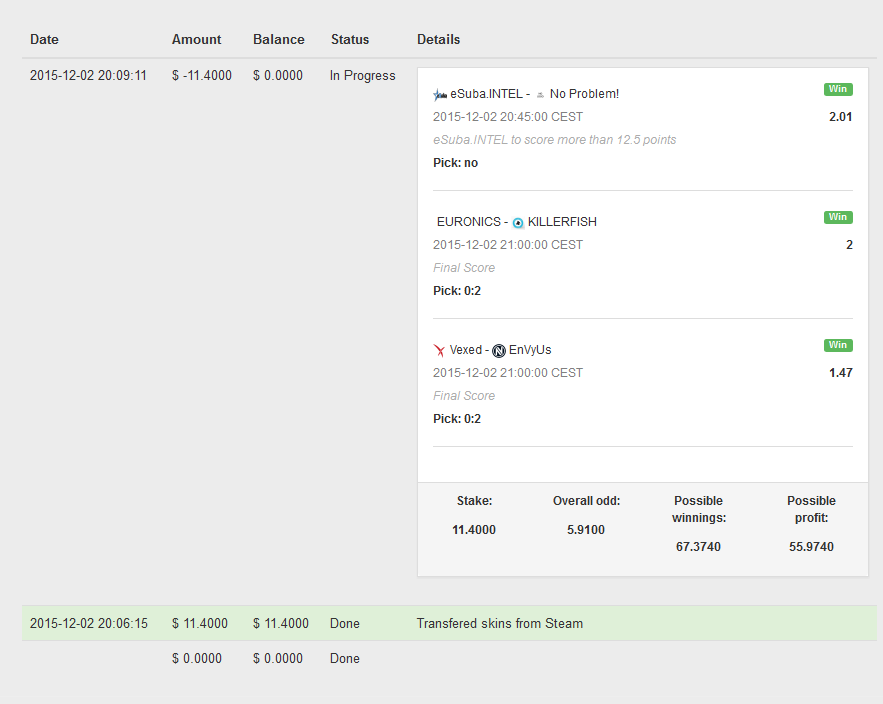Click balance $ 11.4000 in green row

[x=281, y=623]
